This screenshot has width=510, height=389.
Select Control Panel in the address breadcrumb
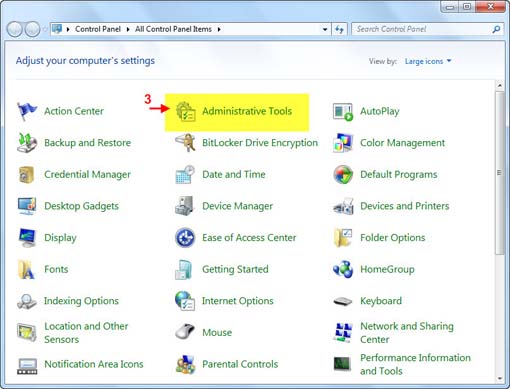[x=98, y=29]
